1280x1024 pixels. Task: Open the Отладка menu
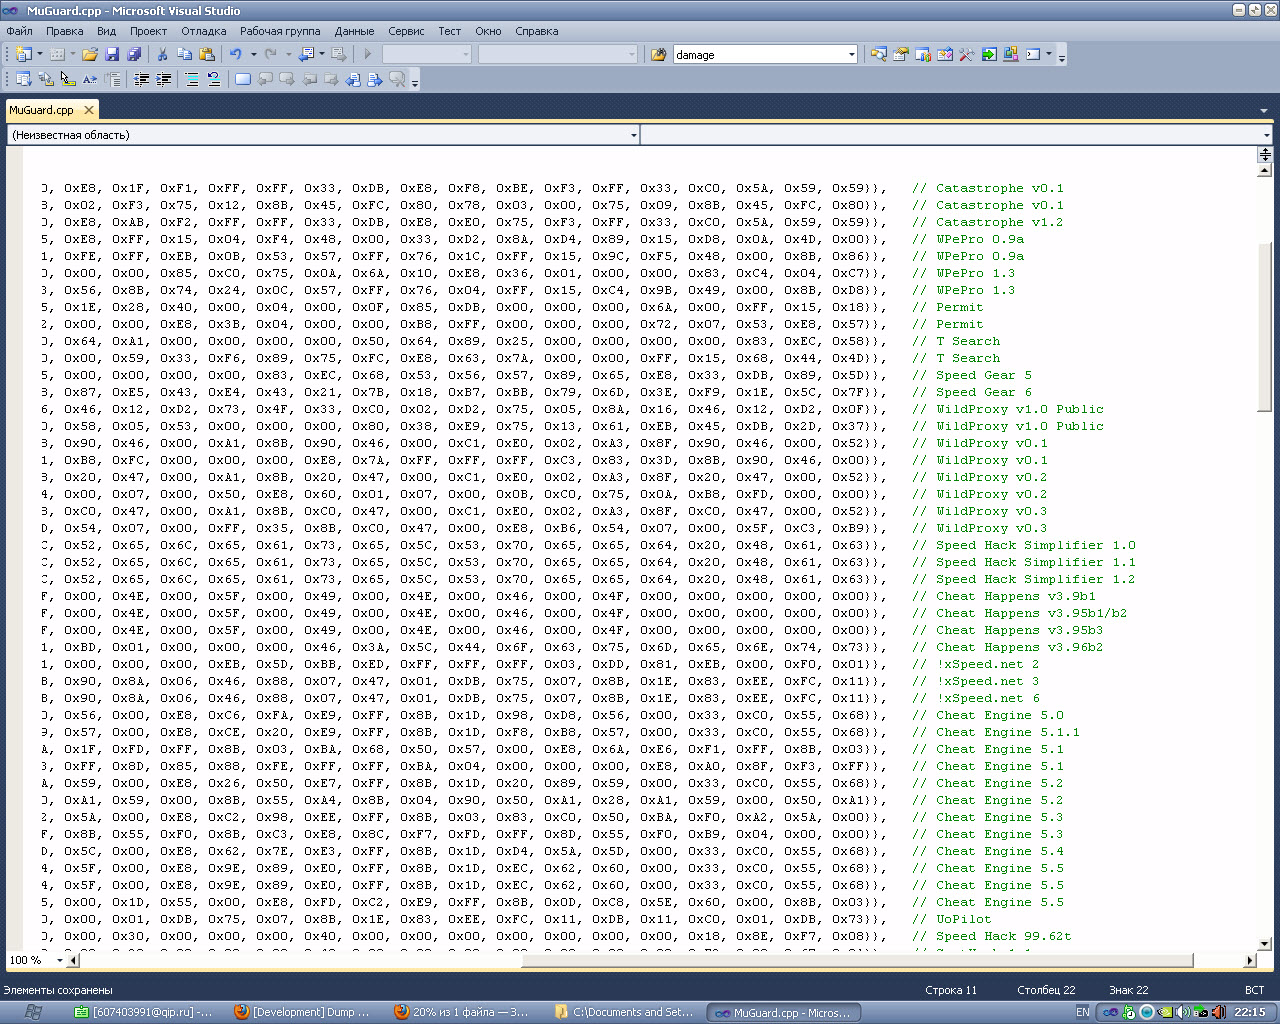[x=204, y=31]
